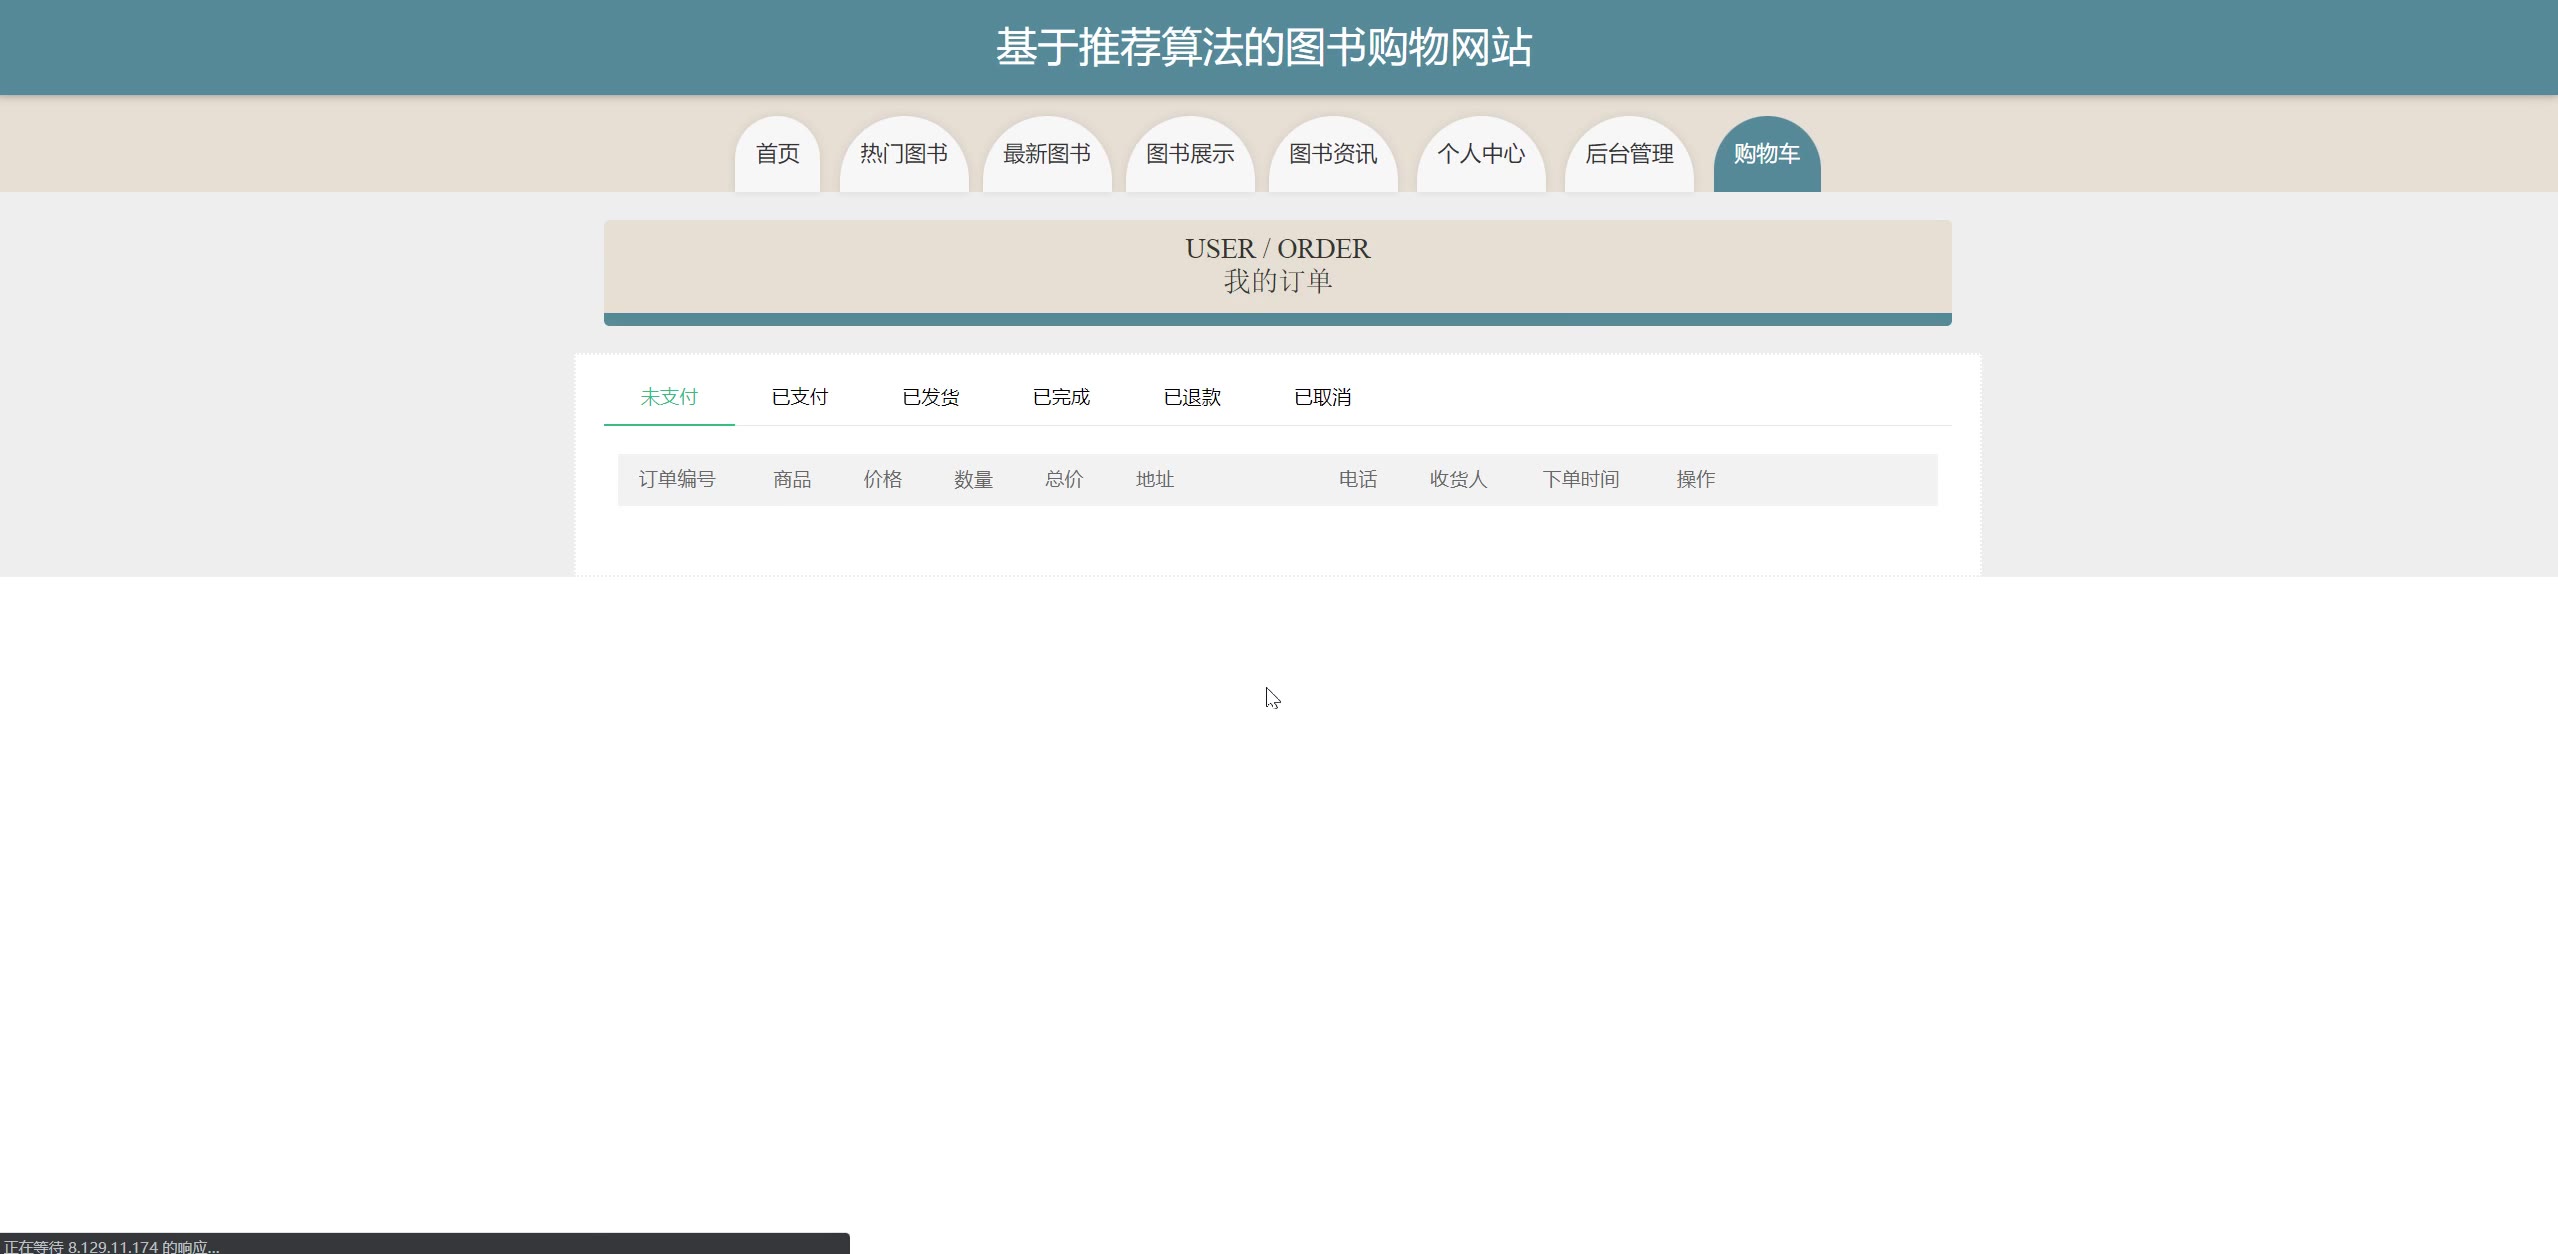The image size is (2558, 1254).
Task: Switch to the 已支付 tab
Action: tap(799, 397)
